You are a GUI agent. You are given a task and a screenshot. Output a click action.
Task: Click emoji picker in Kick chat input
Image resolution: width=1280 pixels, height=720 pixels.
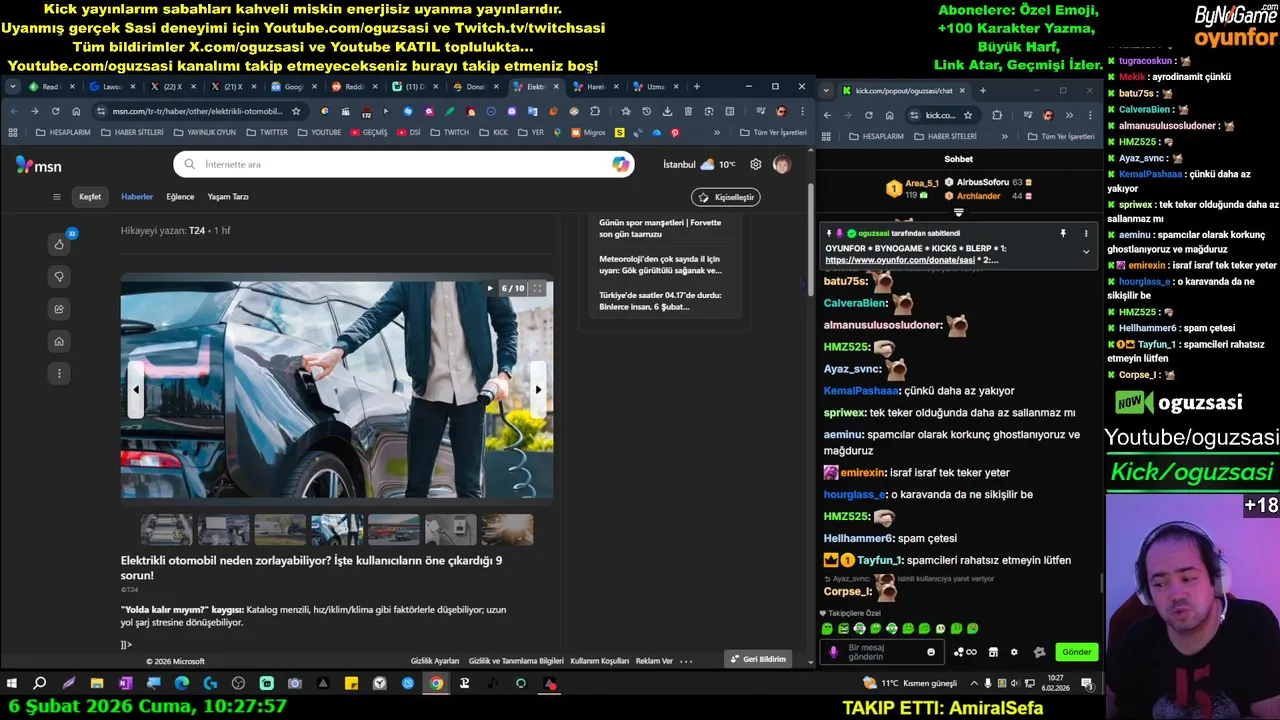[931, 652]
